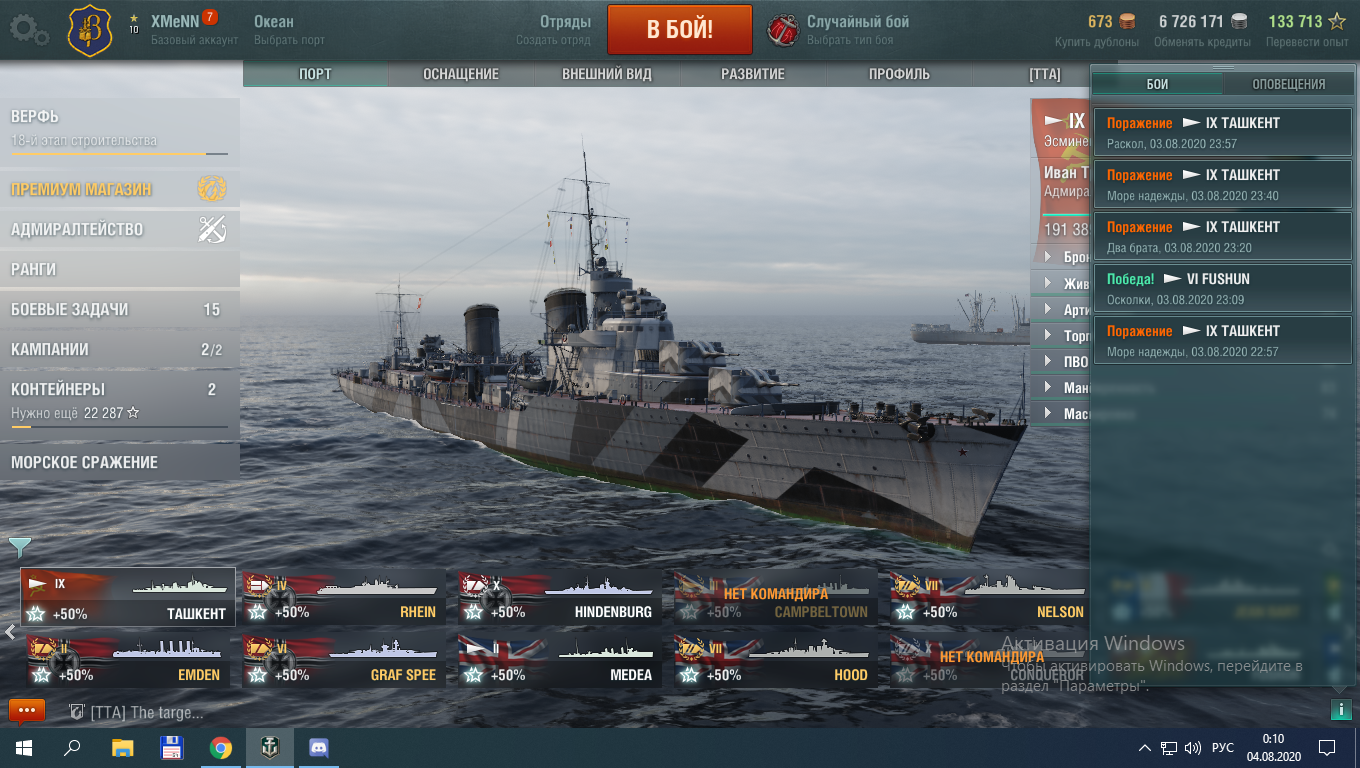The image size is (1360, 768).
Task: Expand the Торпеды parameters section
Action: (x=1060, y=335)
